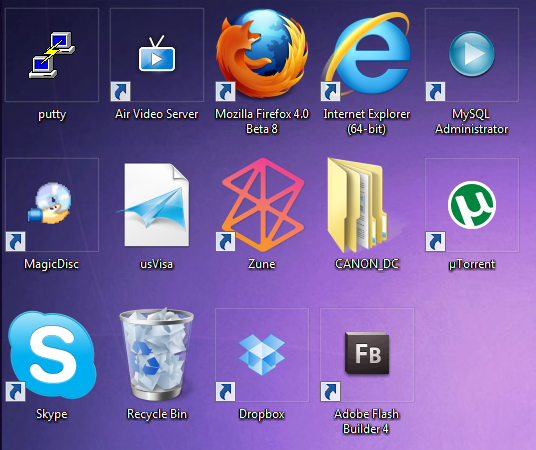
Task: Select the putty desktop icon
Action: coord(52,55)
